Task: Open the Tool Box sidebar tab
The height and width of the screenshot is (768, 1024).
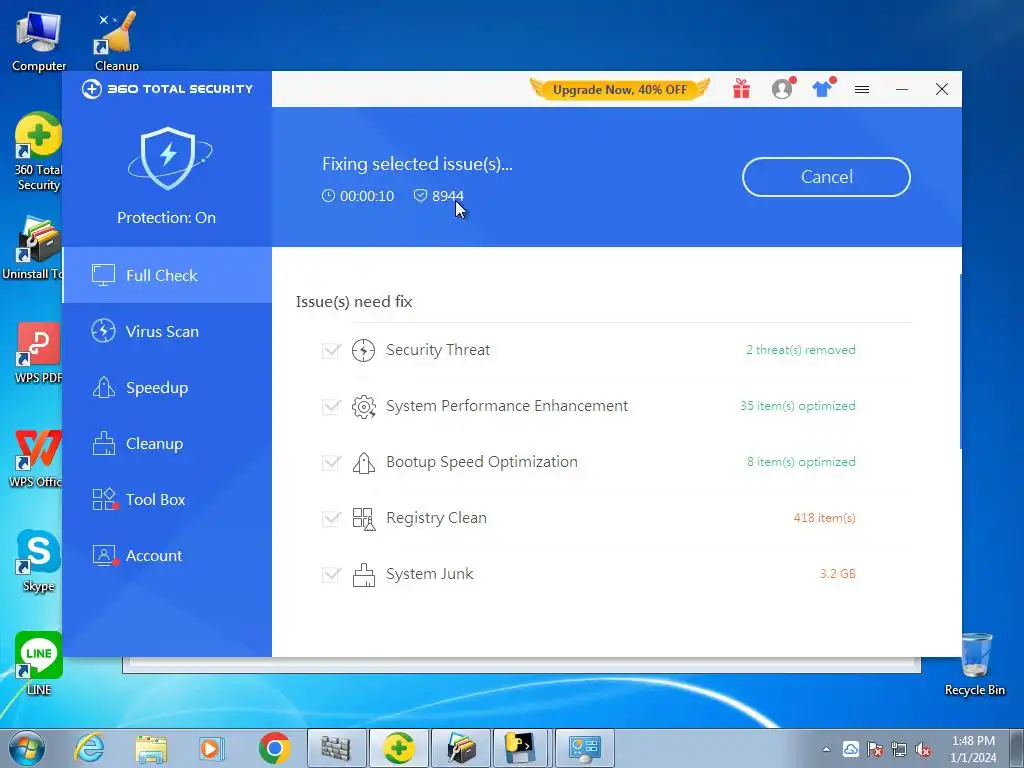Action: click(x=167, y=500)
